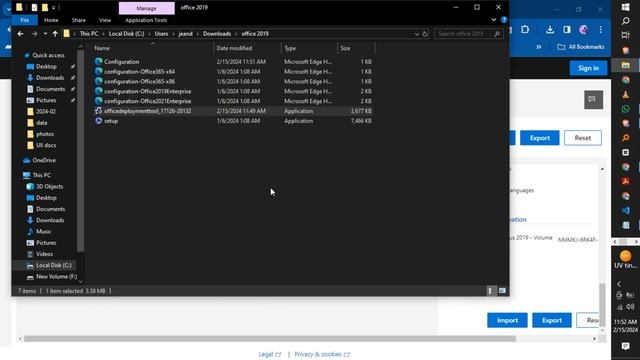Viewport: 640px width, 360px height.
Task: Switch to the View ribbon tab
Action: (x=105, y=20)
